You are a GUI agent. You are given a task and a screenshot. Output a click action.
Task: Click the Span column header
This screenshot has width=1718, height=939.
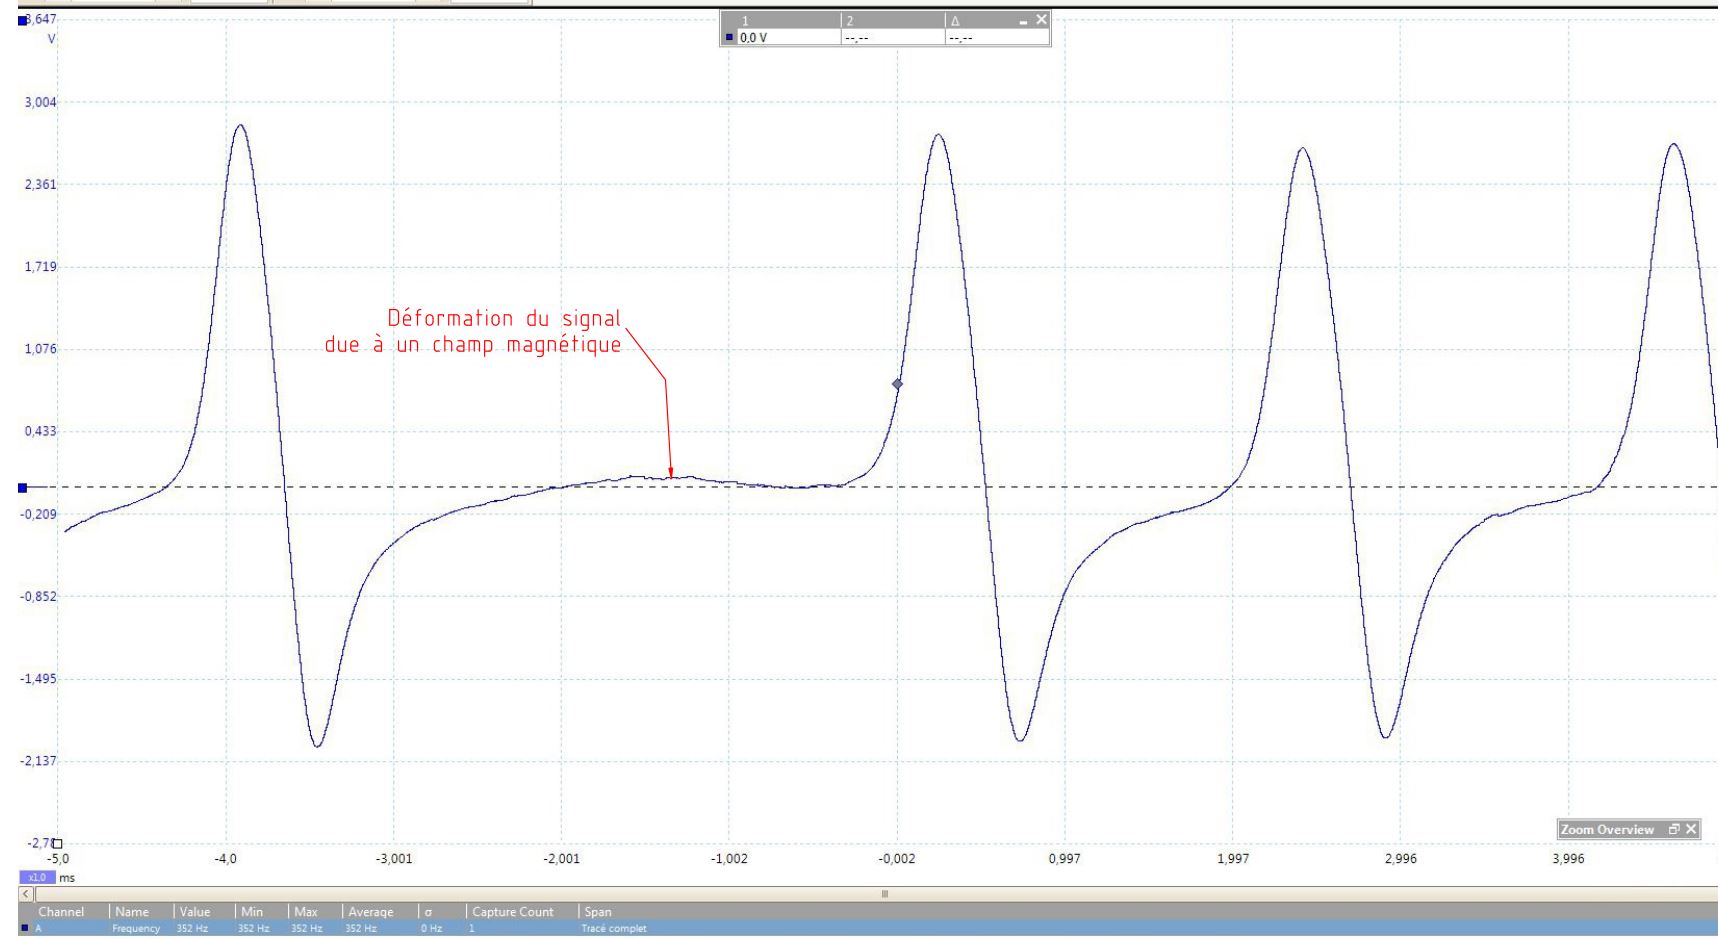[597, 912]
